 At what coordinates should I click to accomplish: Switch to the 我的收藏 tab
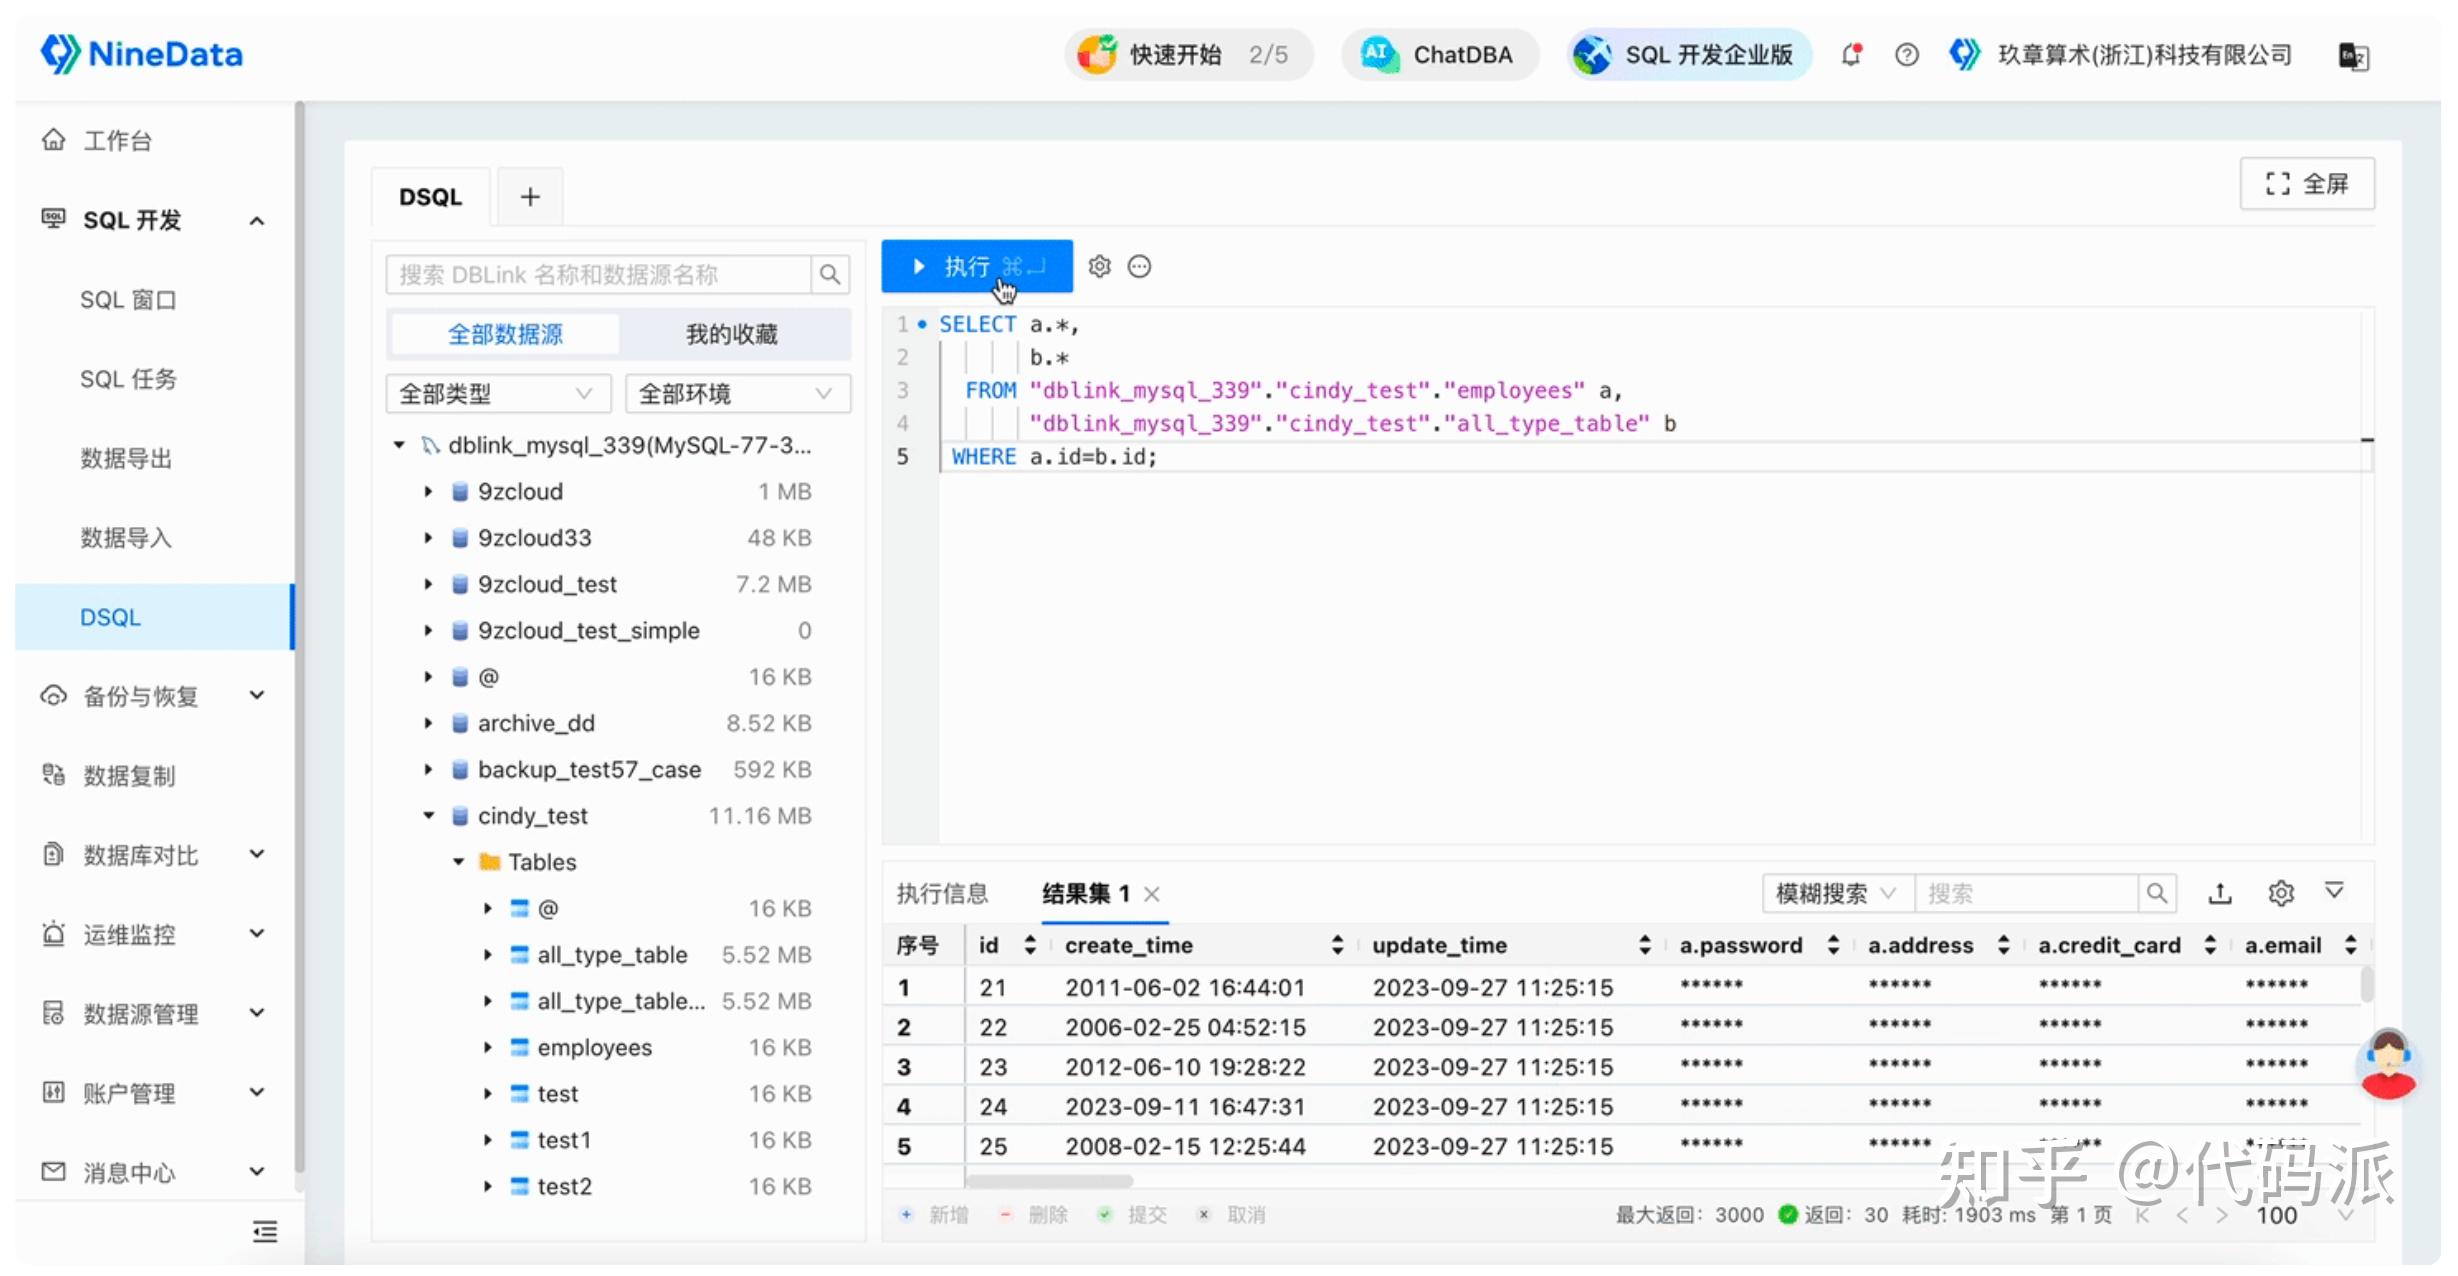coord(731,334)
